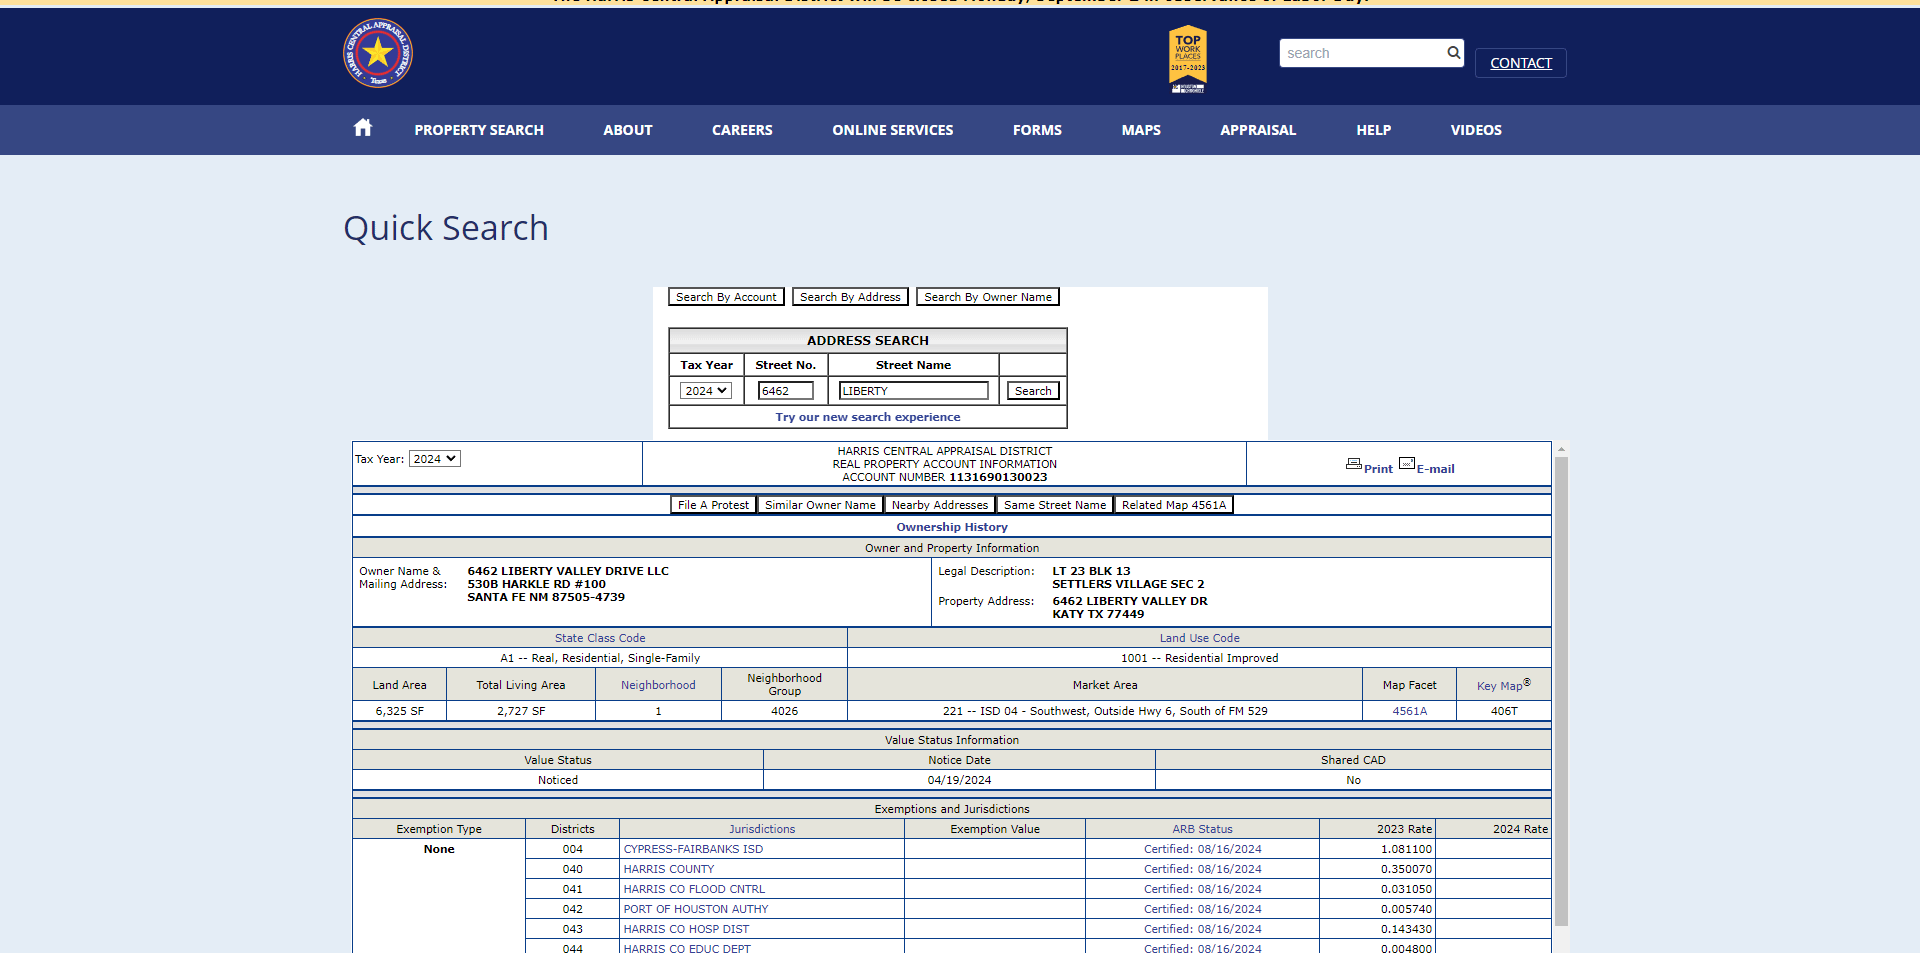Click Neighborhood column header link
Viewport: 1920px width, 953px height.
[658, 685]
